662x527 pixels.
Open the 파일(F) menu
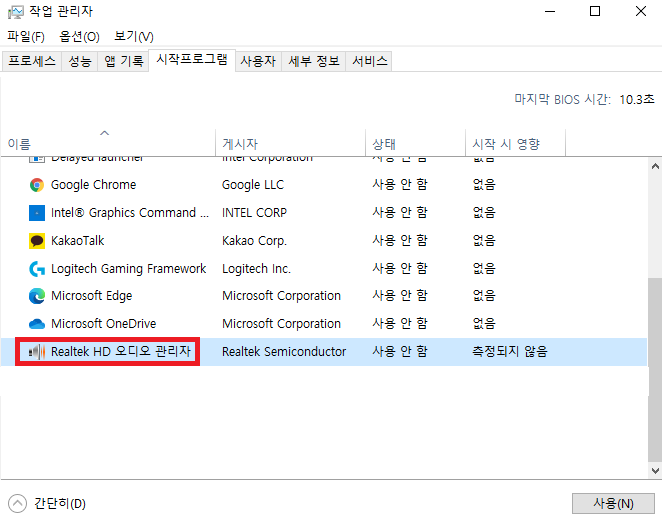pyautogui.click(x=26, y=37)
